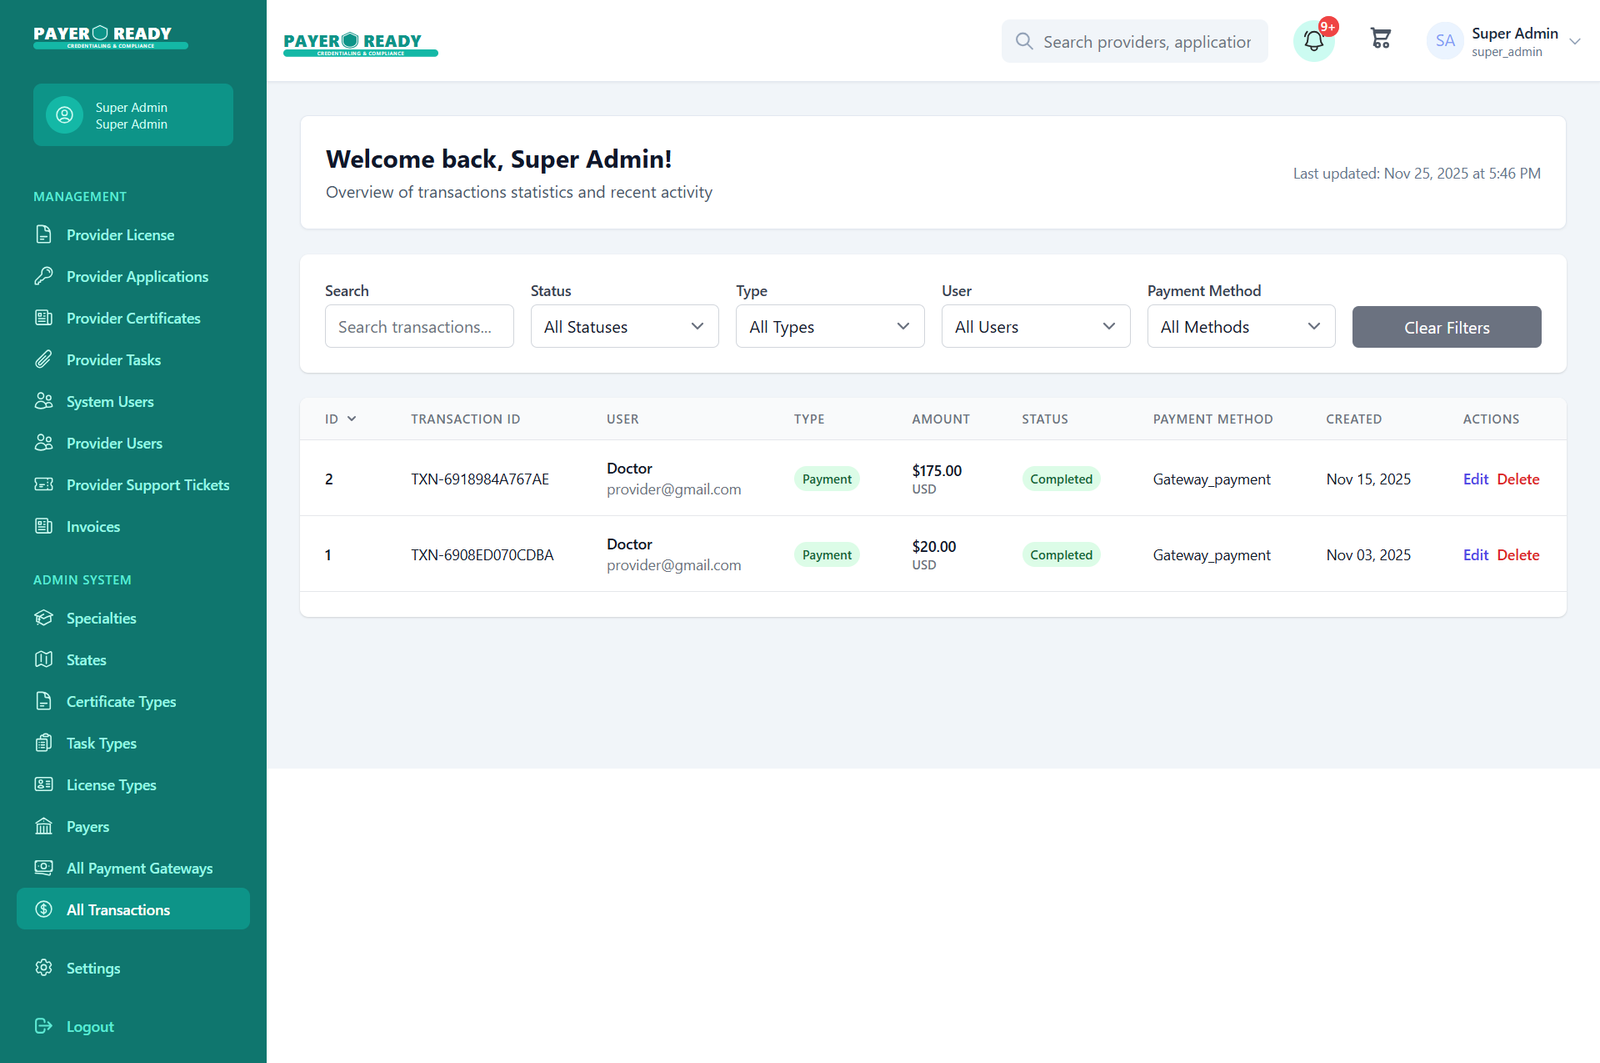Expand the All Types dropdown
The width and height of the screenshot is (1600, 1063).
(x=829, y=327)
